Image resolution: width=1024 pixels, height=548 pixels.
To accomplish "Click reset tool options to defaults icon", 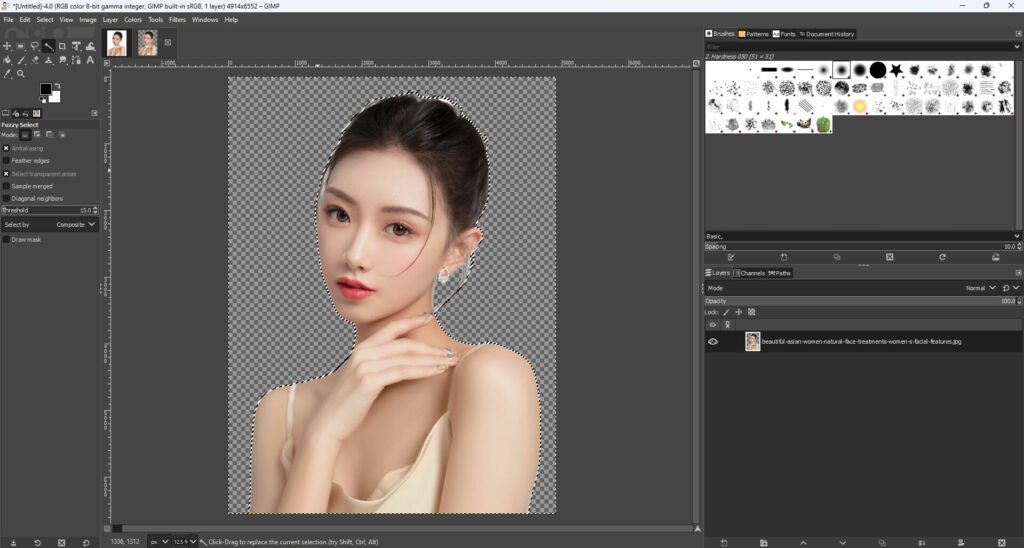I will [x=86, y=543].
